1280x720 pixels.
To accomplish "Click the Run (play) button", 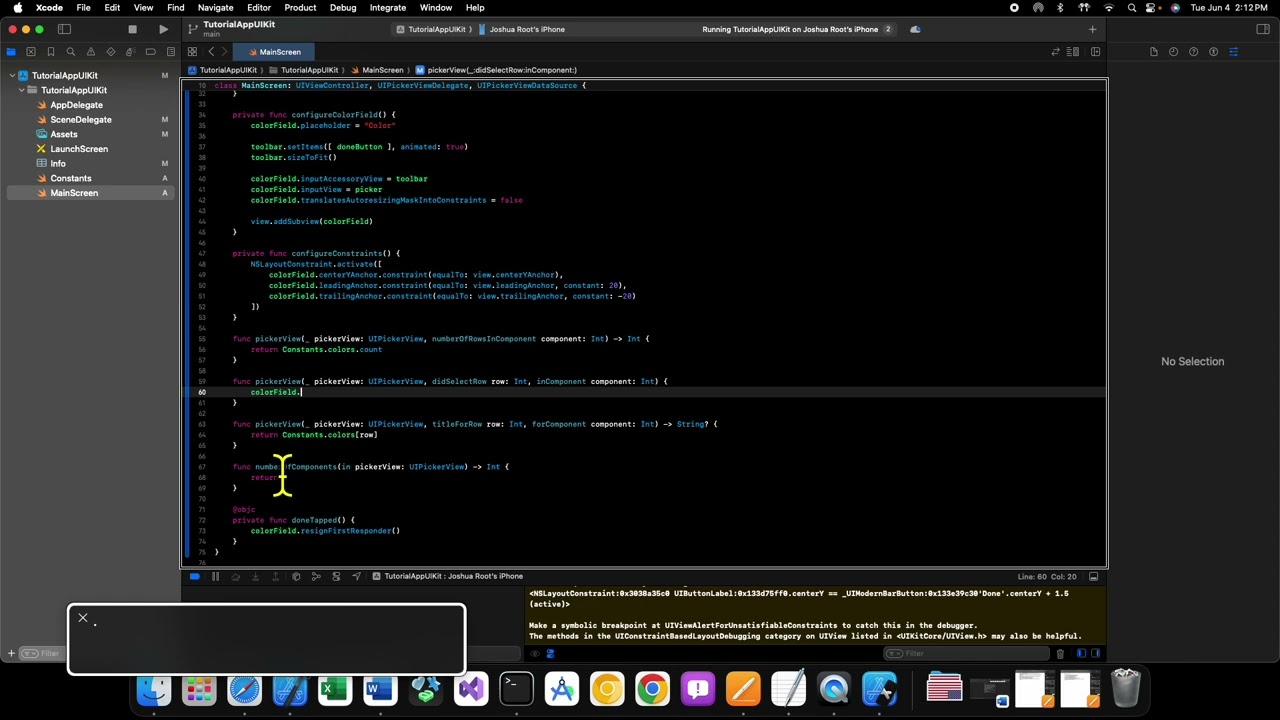I will 163,29.
